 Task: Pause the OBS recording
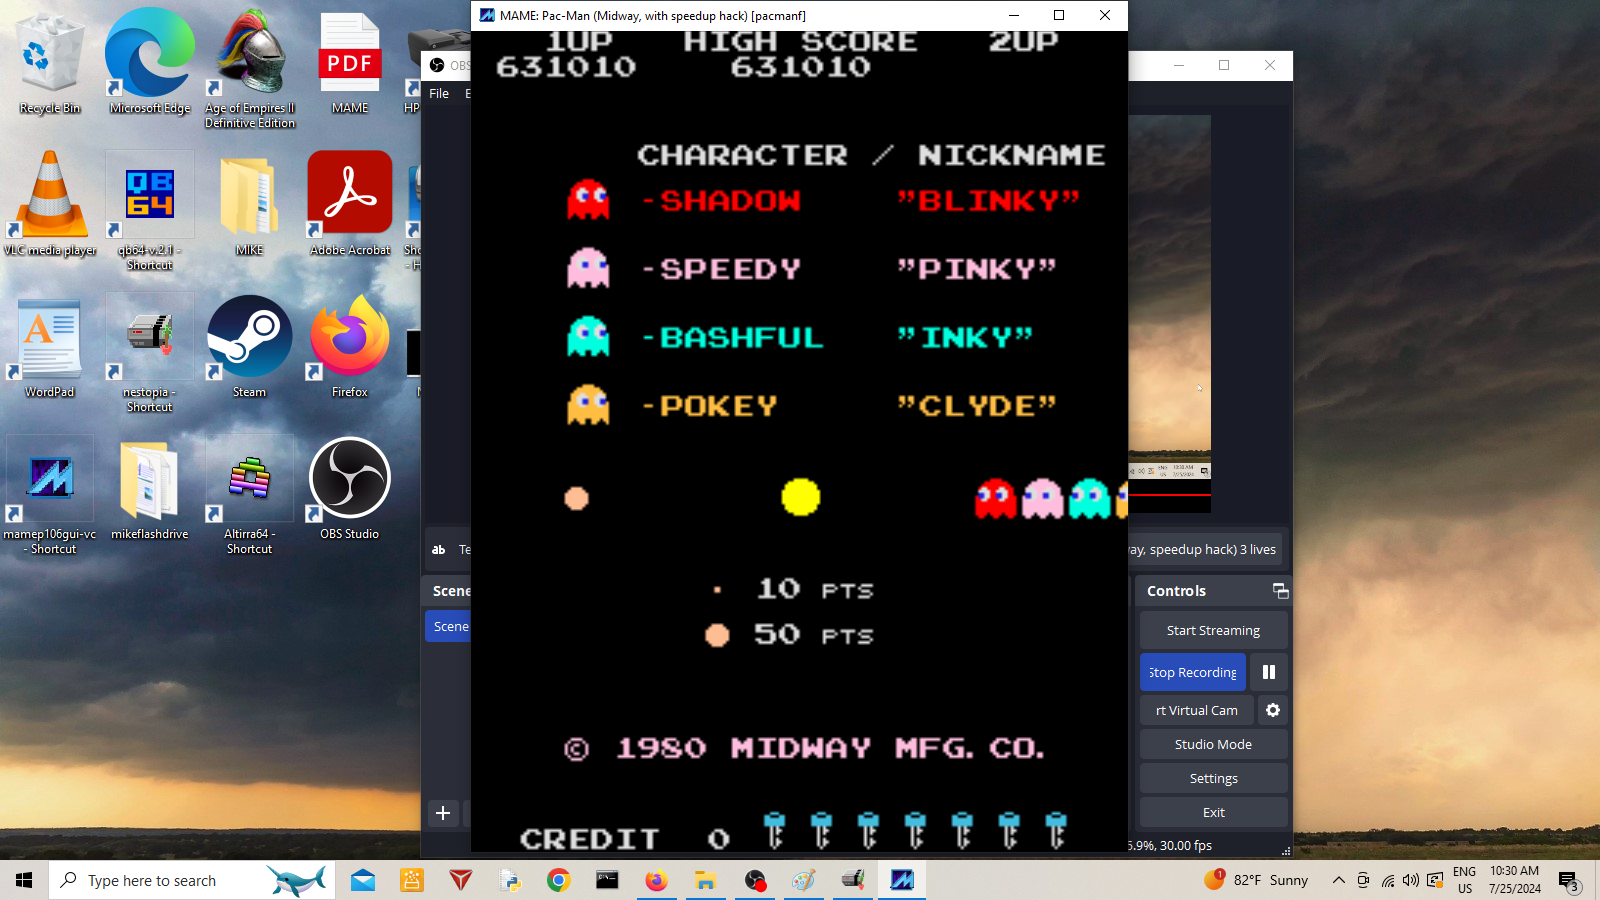coord(1268,672)
